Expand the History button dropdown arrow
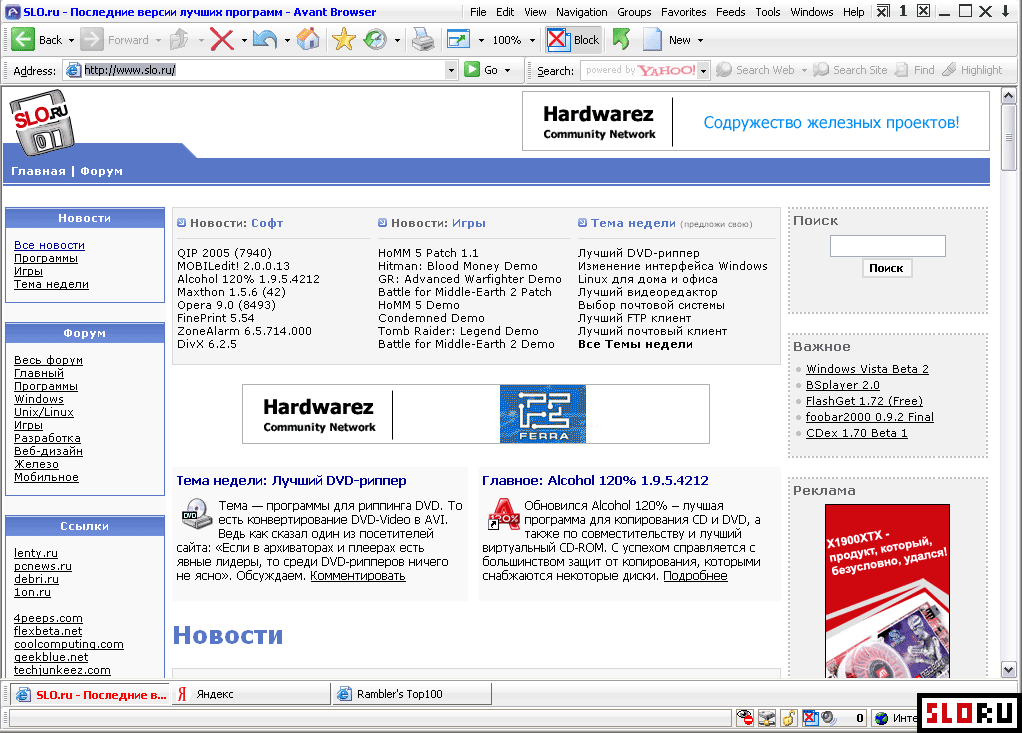 pyautogui.click(x=397, y=40)
